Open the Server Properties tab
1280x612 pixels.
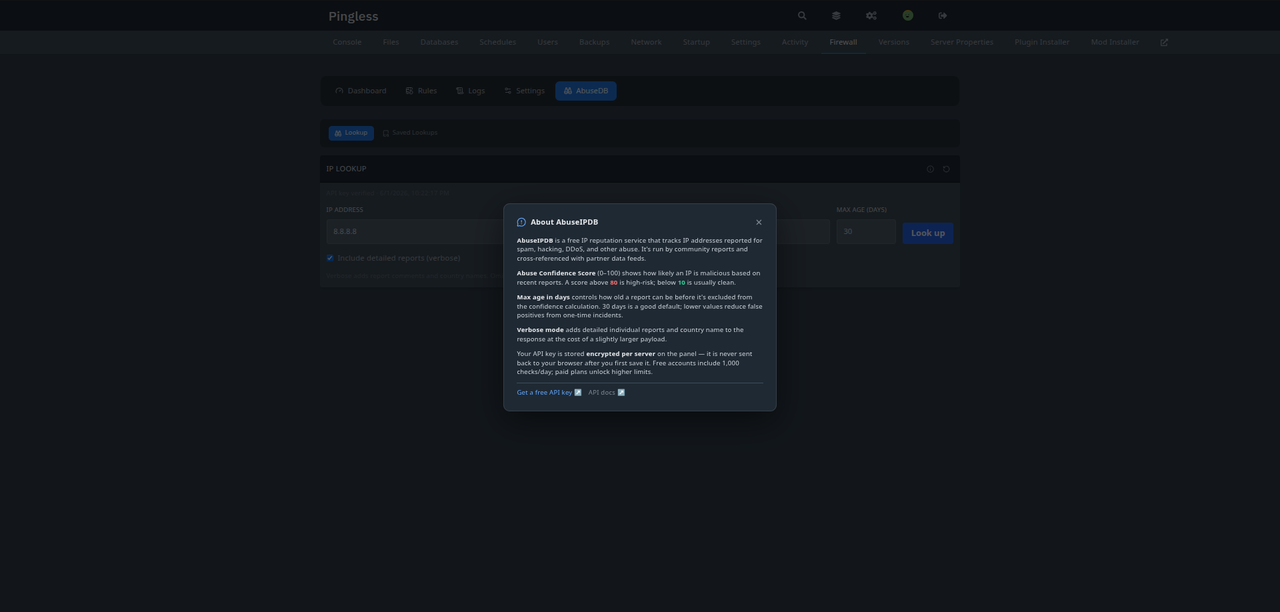click(x=962, y=42)
